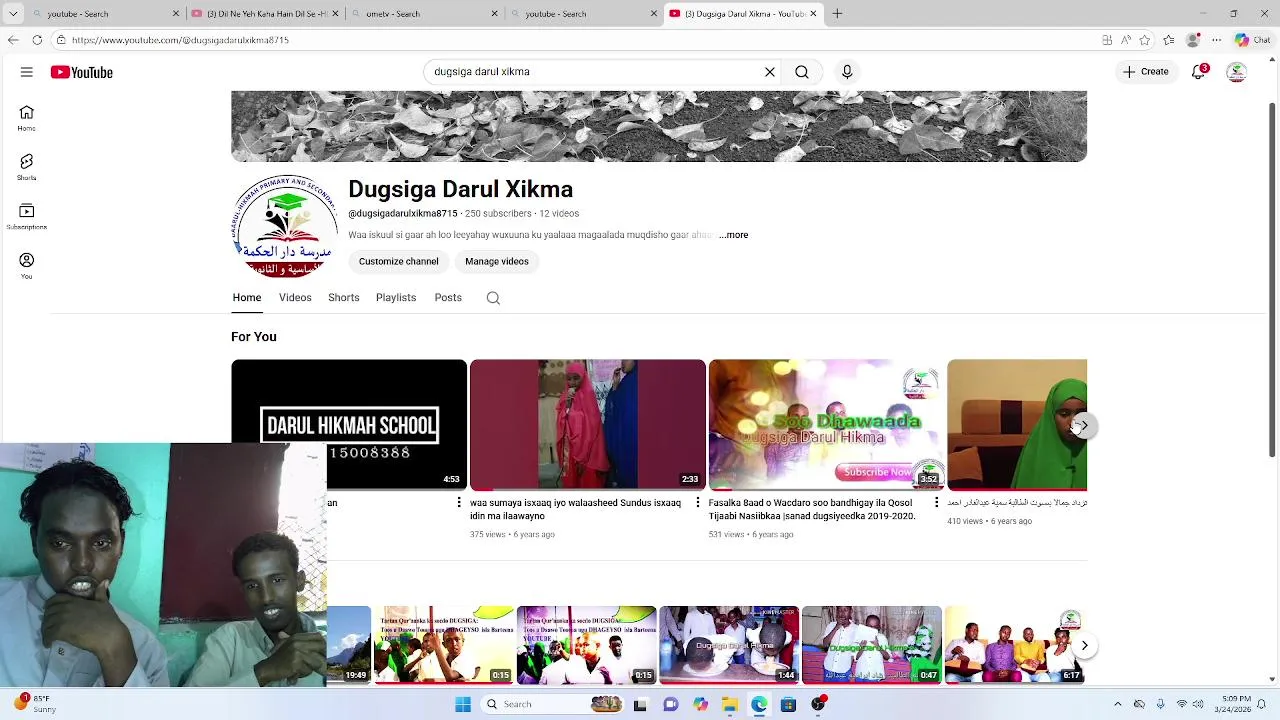Show hidden system tray icons
The height and width of the screenshot is (720, 1280).
[x=1118, y=704]
